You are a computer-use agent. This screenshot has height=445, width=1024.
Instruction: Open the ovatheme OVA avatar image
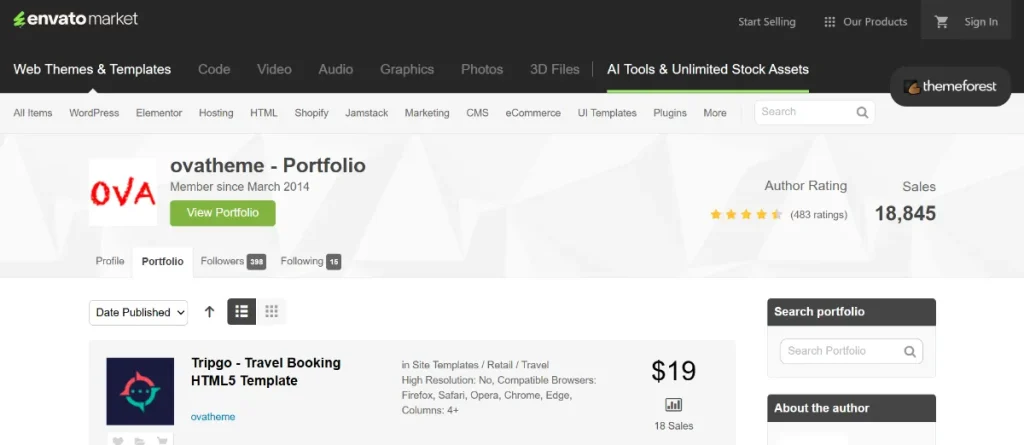(x=123, y=192)
